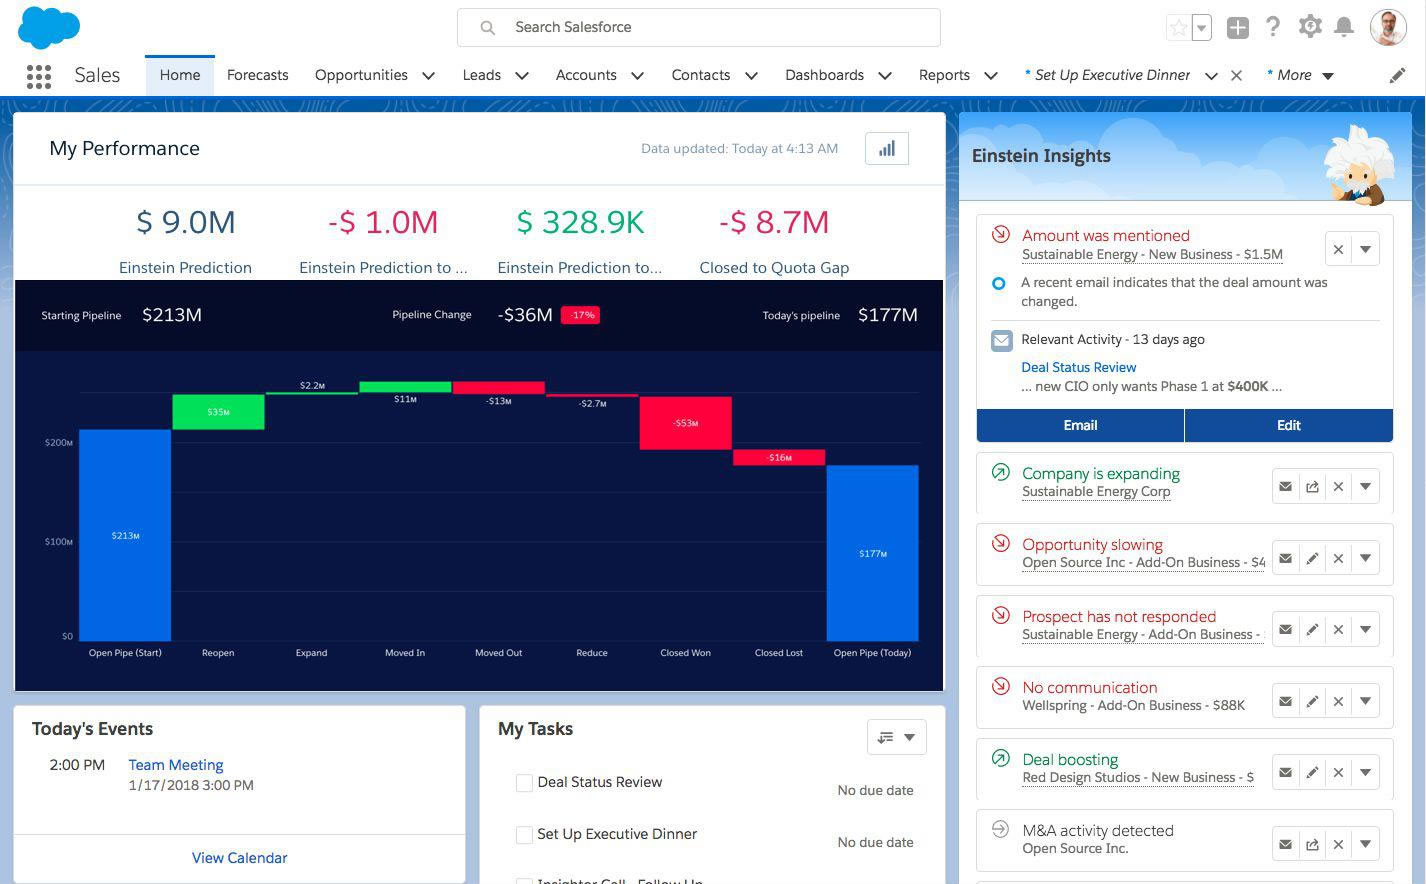The width and height of the screenshot is (1426, 884).
Task: Click into the Search Salesforce field
Action: 698,28
